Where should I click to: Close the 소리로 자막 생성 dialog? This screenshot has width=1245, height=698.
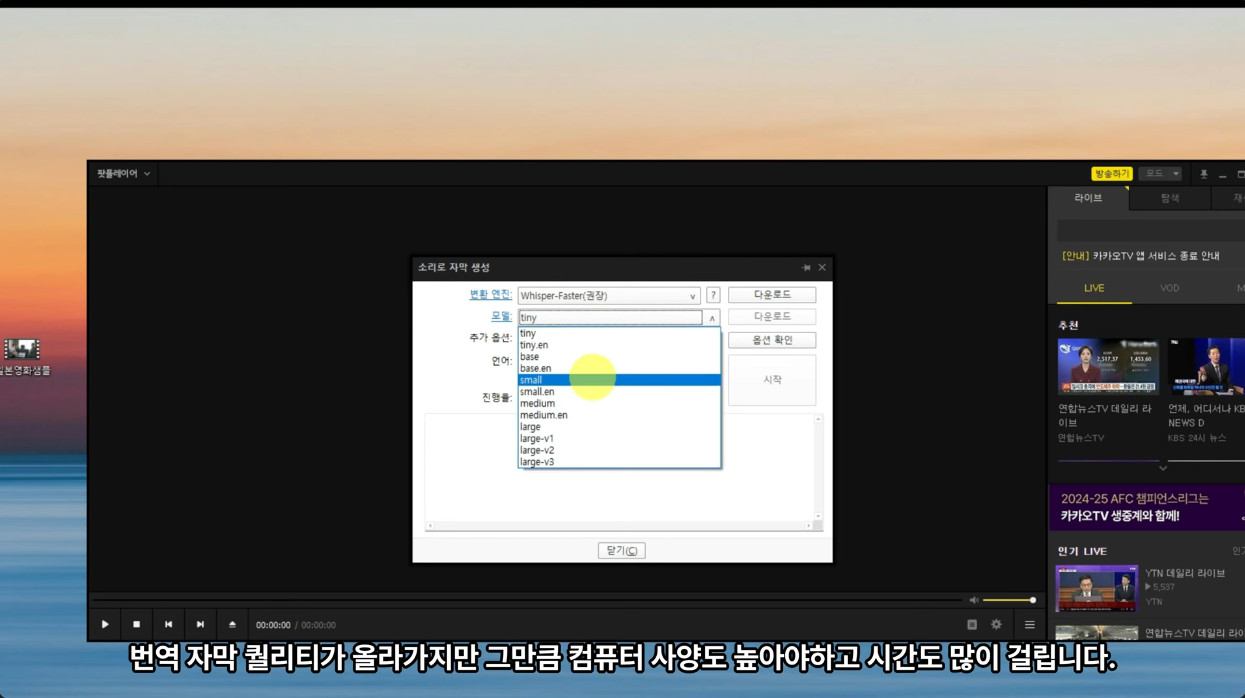[x=822, y=268]
